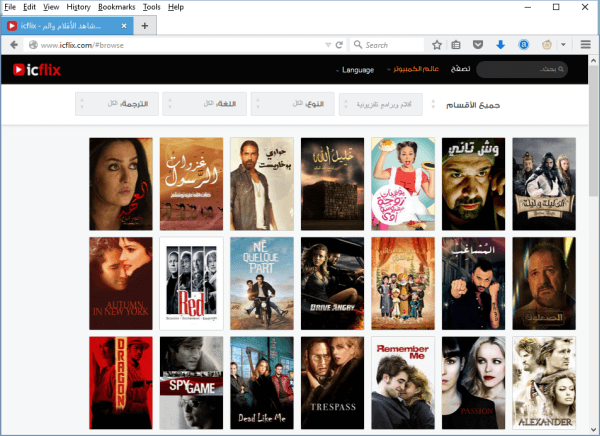
Task: Click the blue circular extension icon
Action: pos(523,45)
